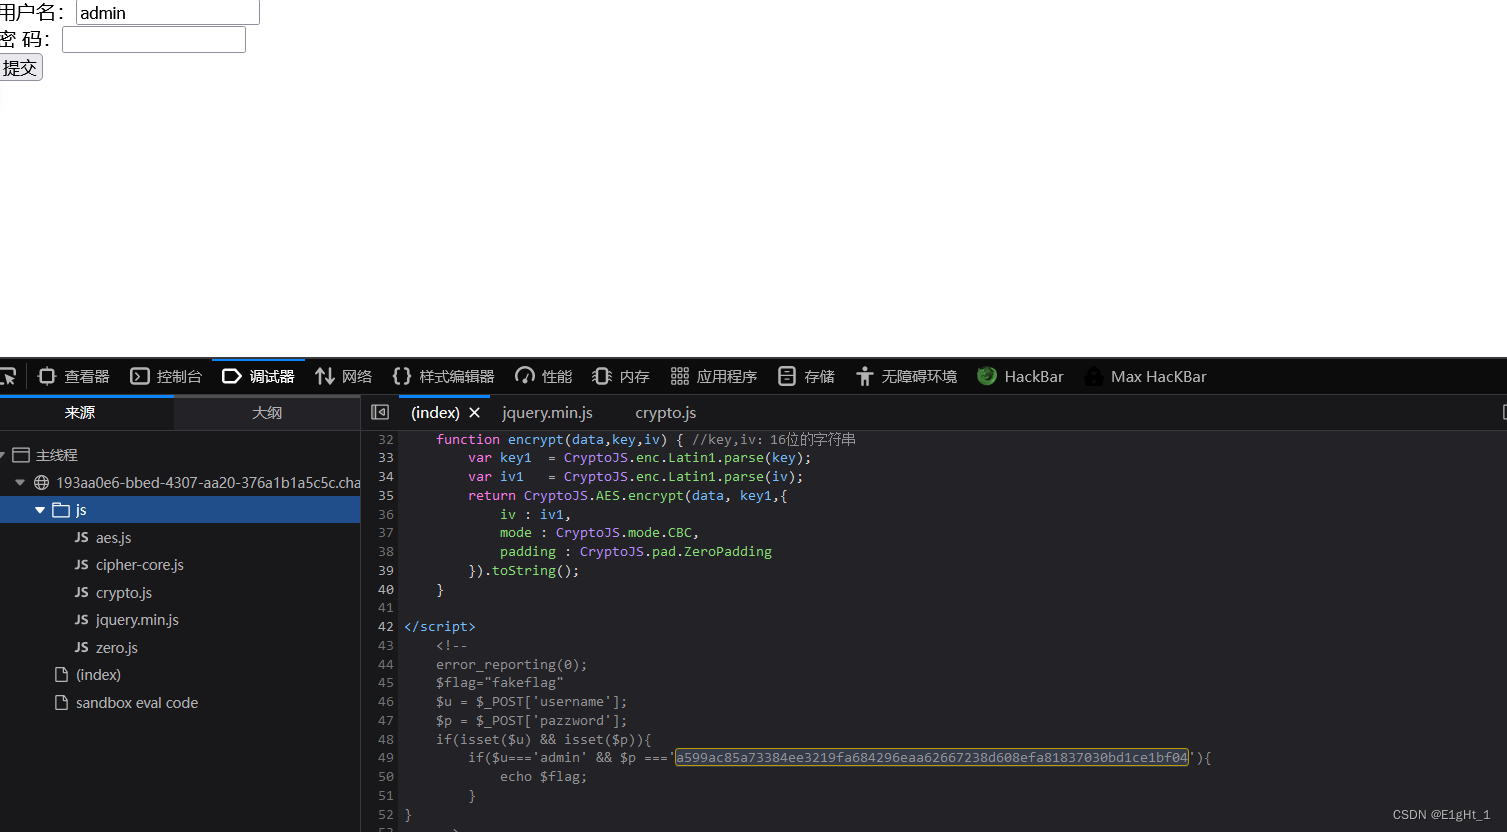The width and height of the screenshot is (1507, 832).
Task: Open the 性能 performance tab
Action: pos(544,376)
